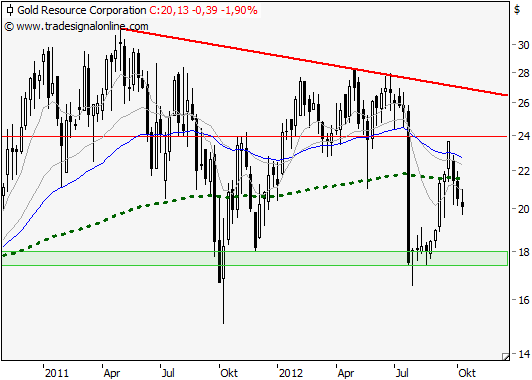Viewport: 532px width, 380px height.
Task: Click the 22 price axis label
Action: [523, 171]
